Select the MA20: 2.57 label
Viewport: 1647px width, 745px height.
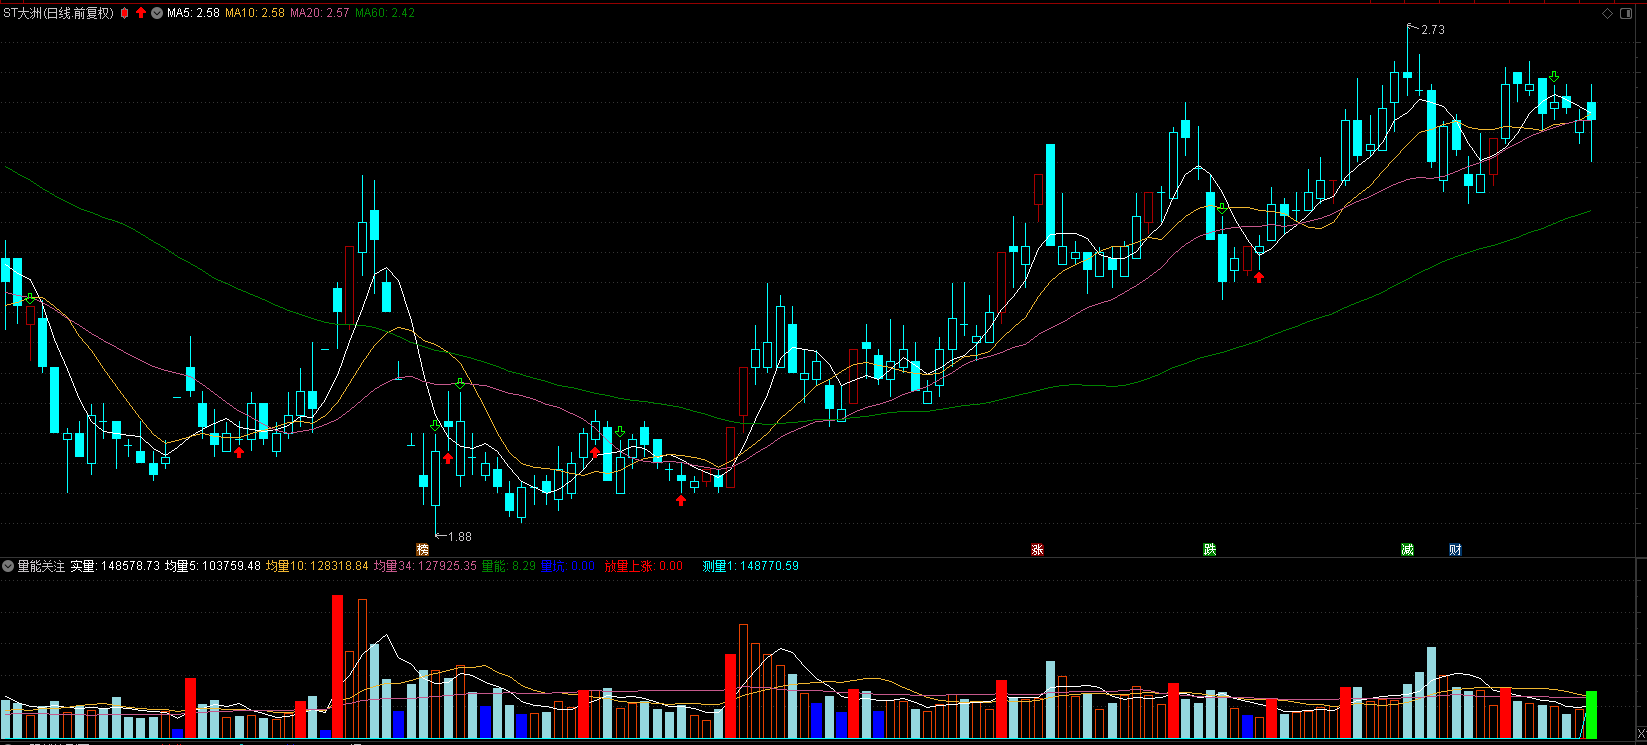(x=320, y=13)
